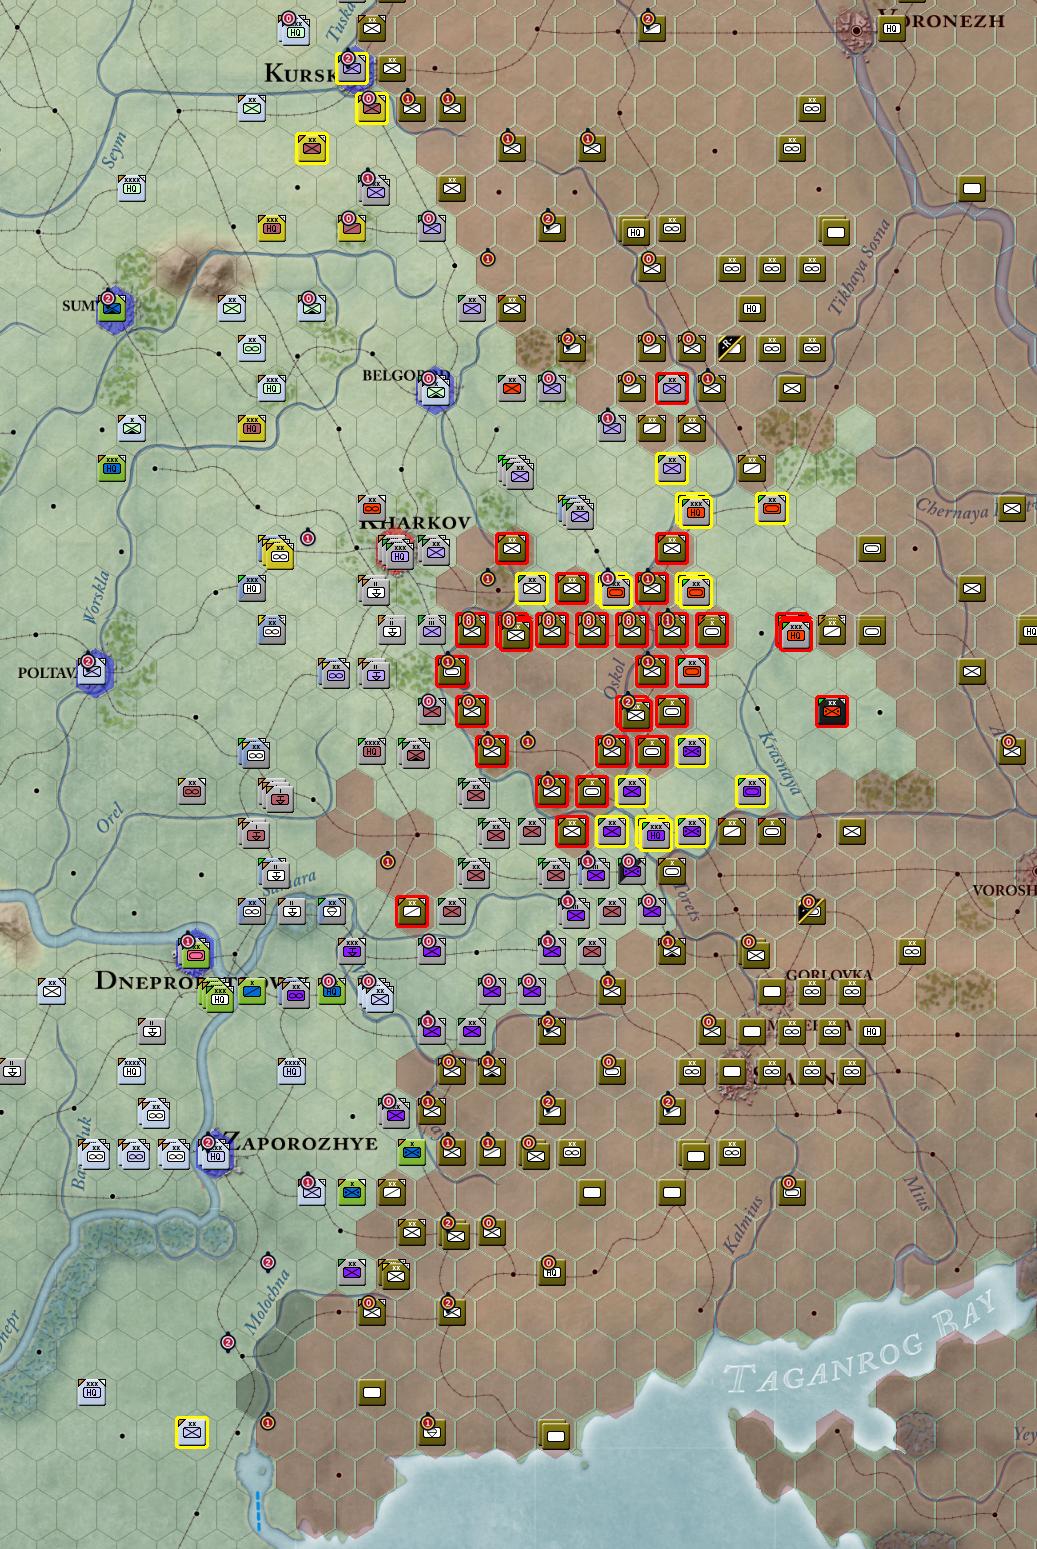Click the Kursk city label
This screenshot has height=1549, width=1037.
coord(299,72)
